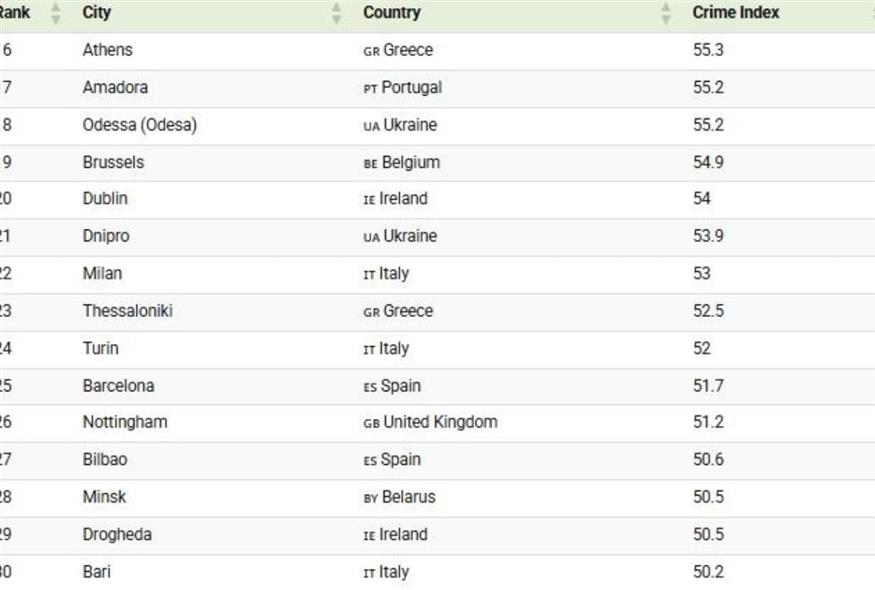Click the BY code beside Belarus

(x=370, y=498)
